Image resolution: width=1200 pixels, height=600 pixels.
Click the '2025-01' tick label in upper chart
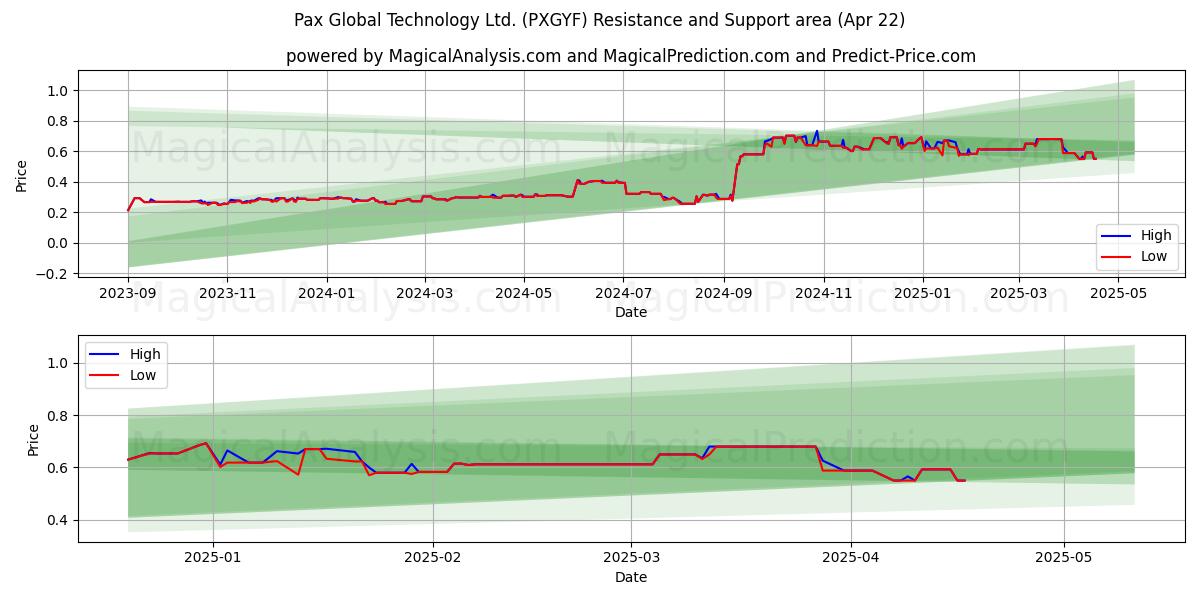coord(923,295)
